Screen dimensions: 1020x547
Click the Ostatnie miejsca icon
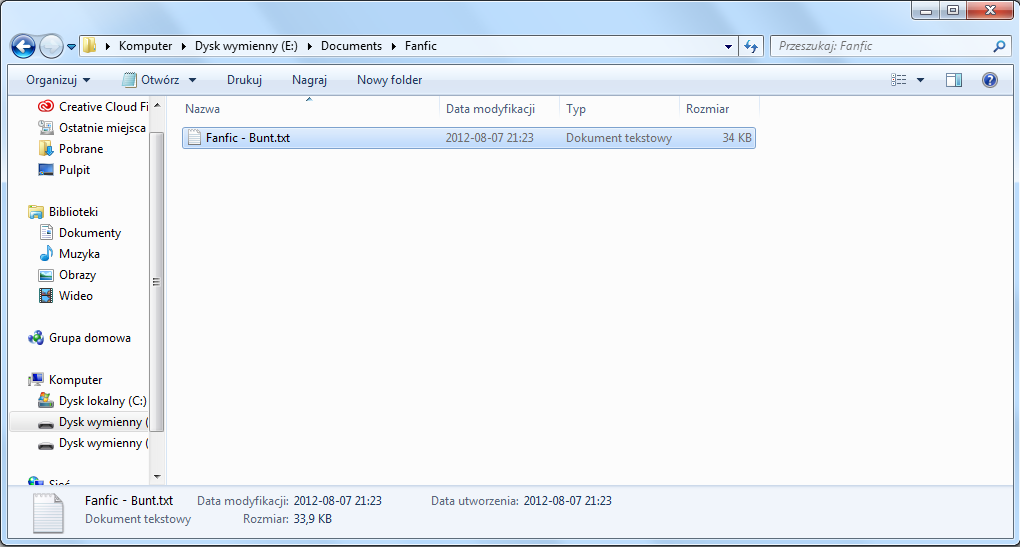click(x=46, y=127)
